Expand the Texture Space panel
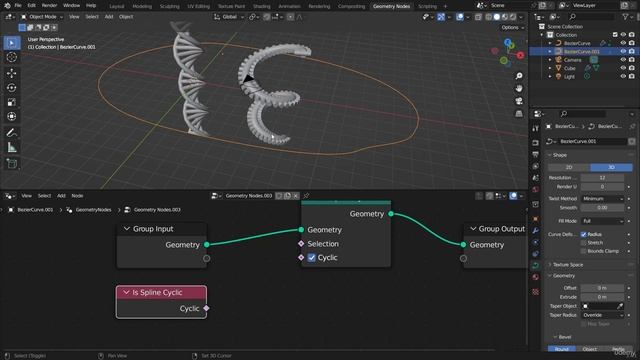Screen dimensions: 640x360 pos(567,264)
